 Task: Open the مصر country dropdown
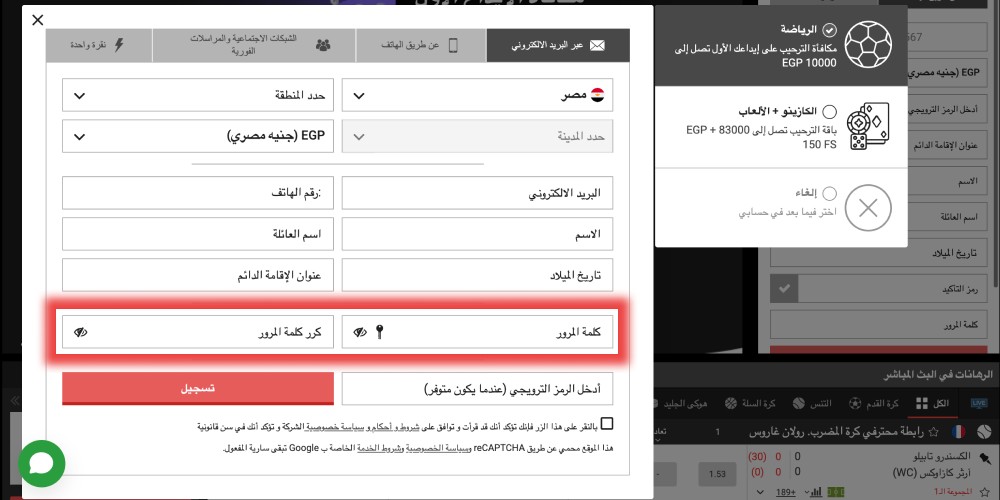(x=477, y=96)
